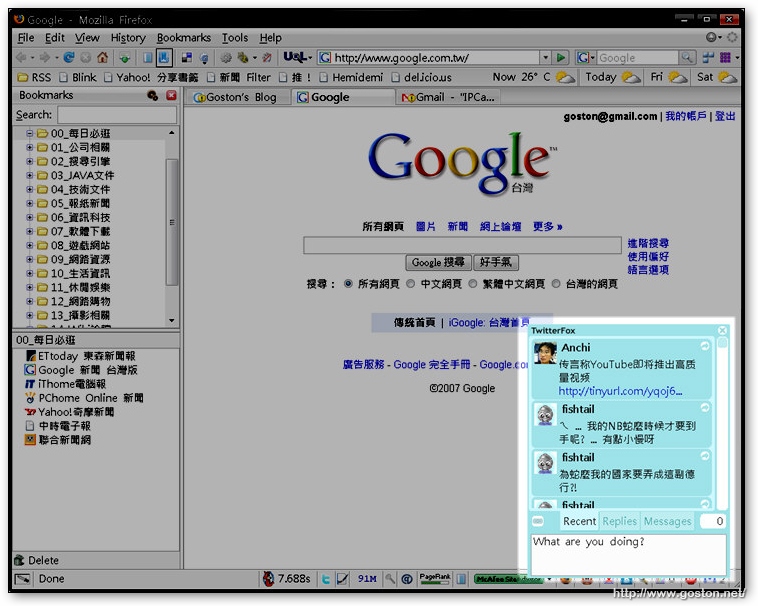Expand the 03_JAVA文件 bookmark folder
758x606 pixels.
coord(29,175)
